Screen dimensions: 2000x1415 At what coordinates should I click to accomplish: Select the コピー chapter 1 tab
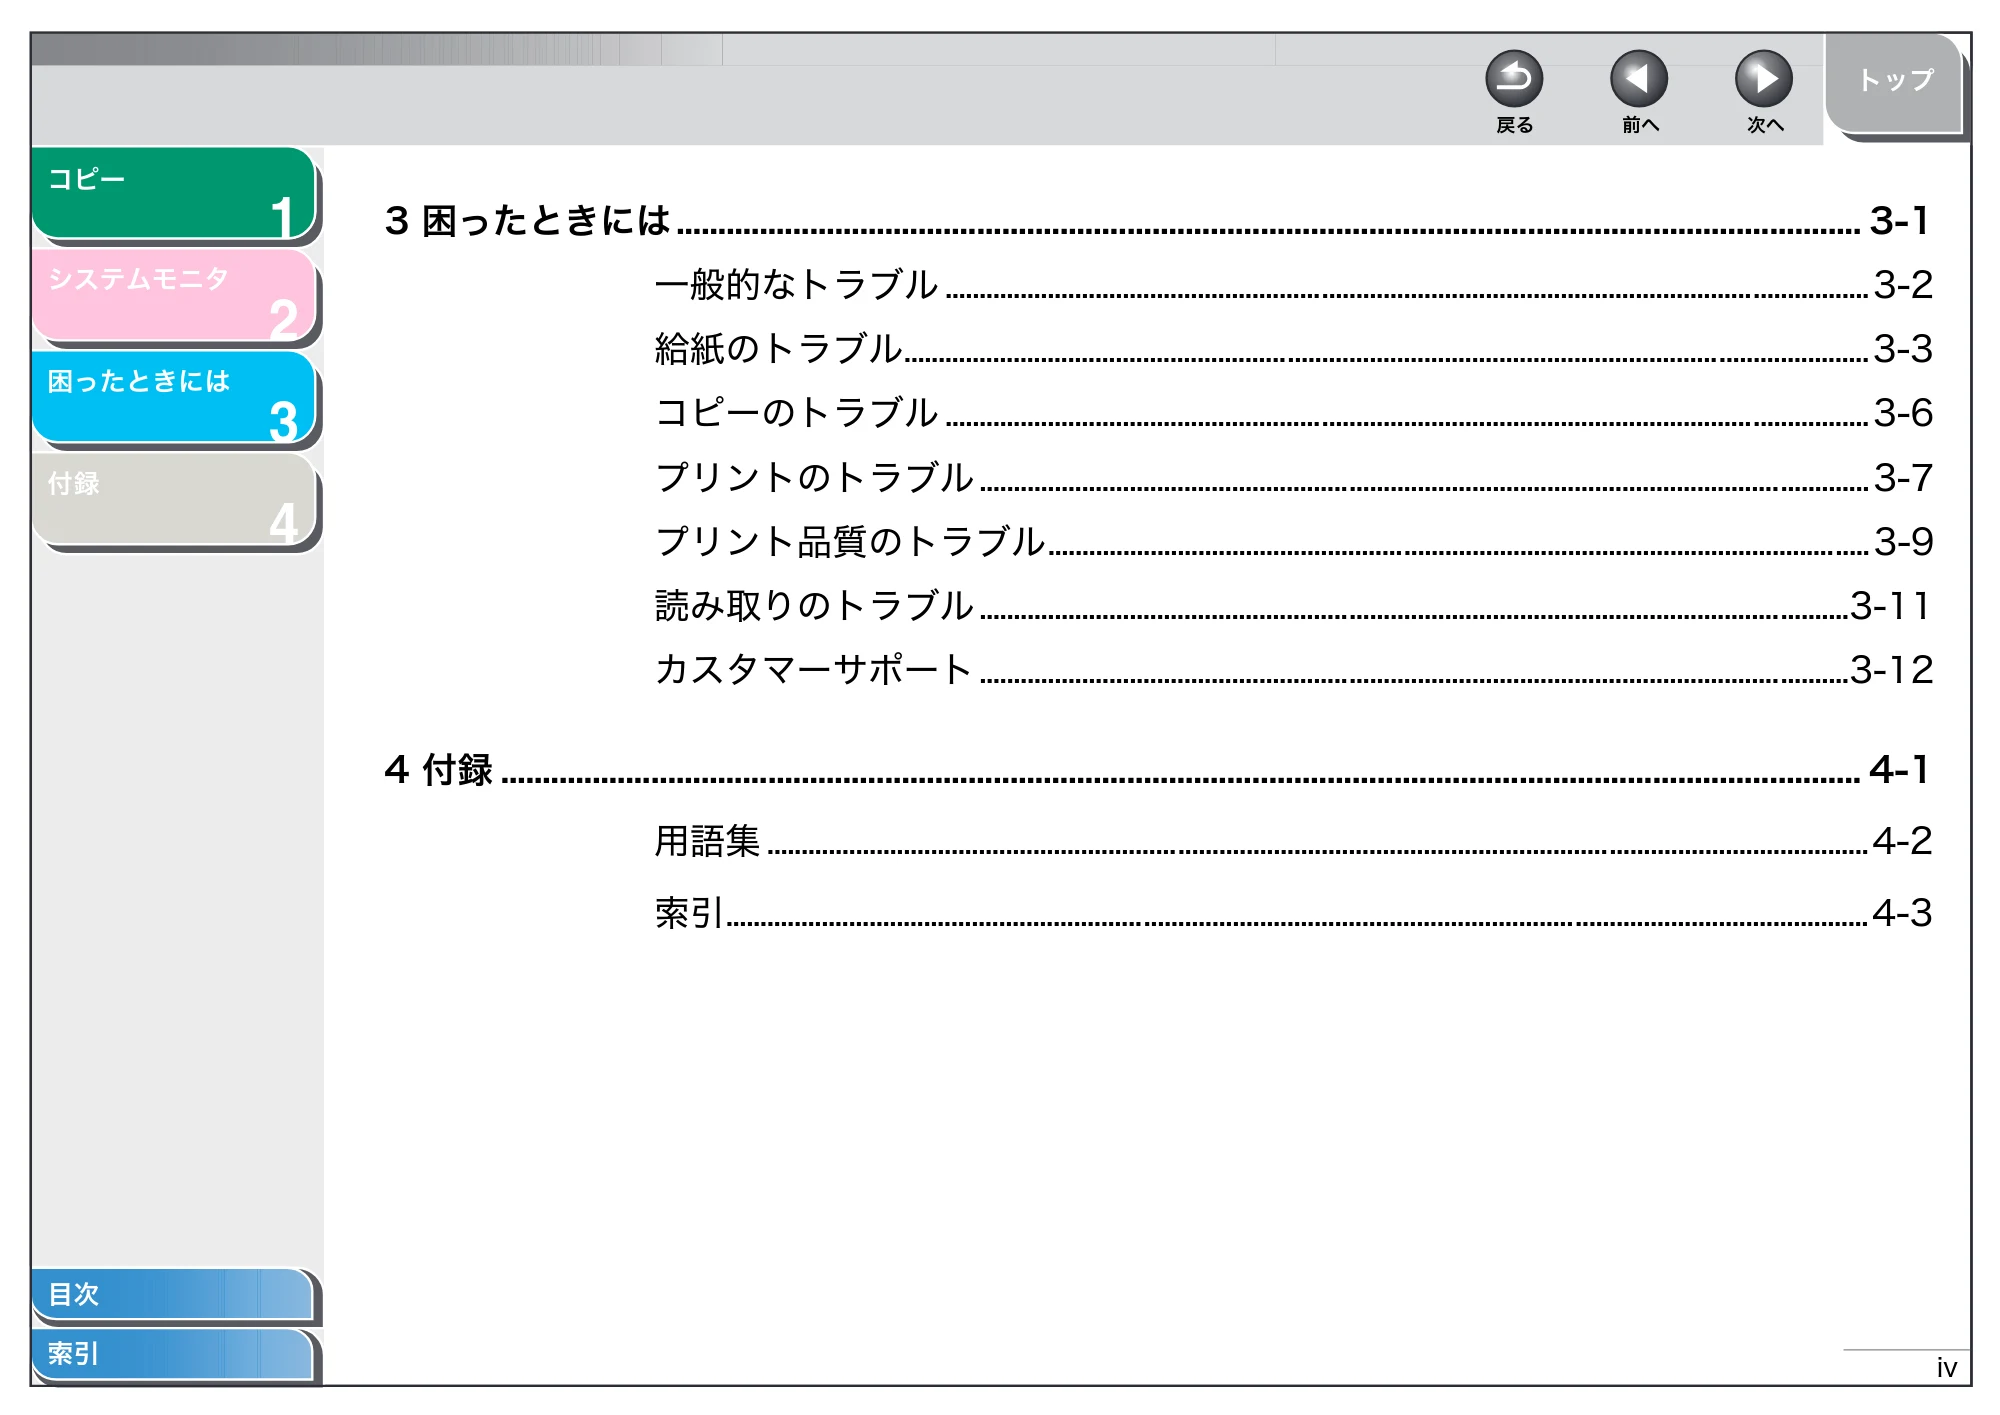(x=174, y=193)
